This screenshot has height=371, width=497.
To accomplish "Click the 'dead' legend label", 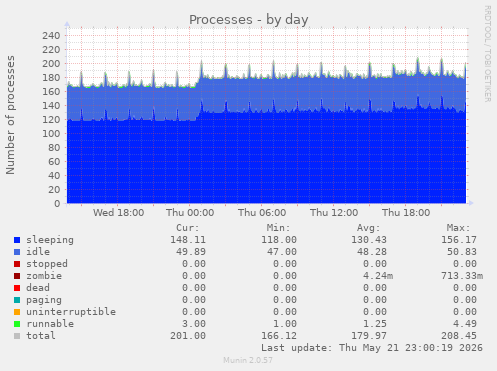I will 38,288.
